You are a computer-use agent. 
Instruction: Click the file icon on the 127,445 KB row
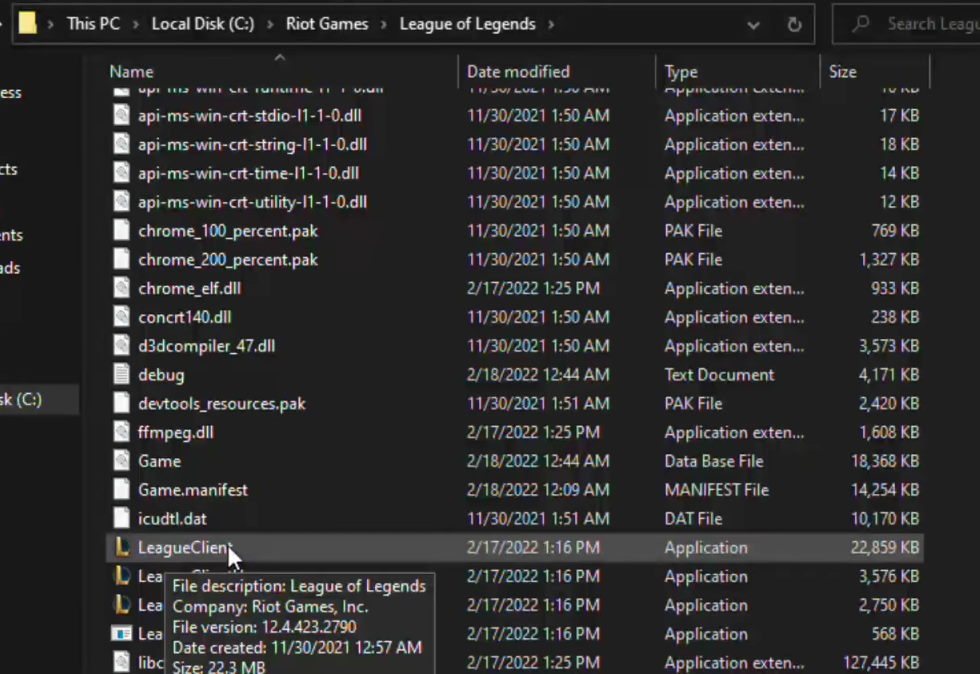pos(122,661)
